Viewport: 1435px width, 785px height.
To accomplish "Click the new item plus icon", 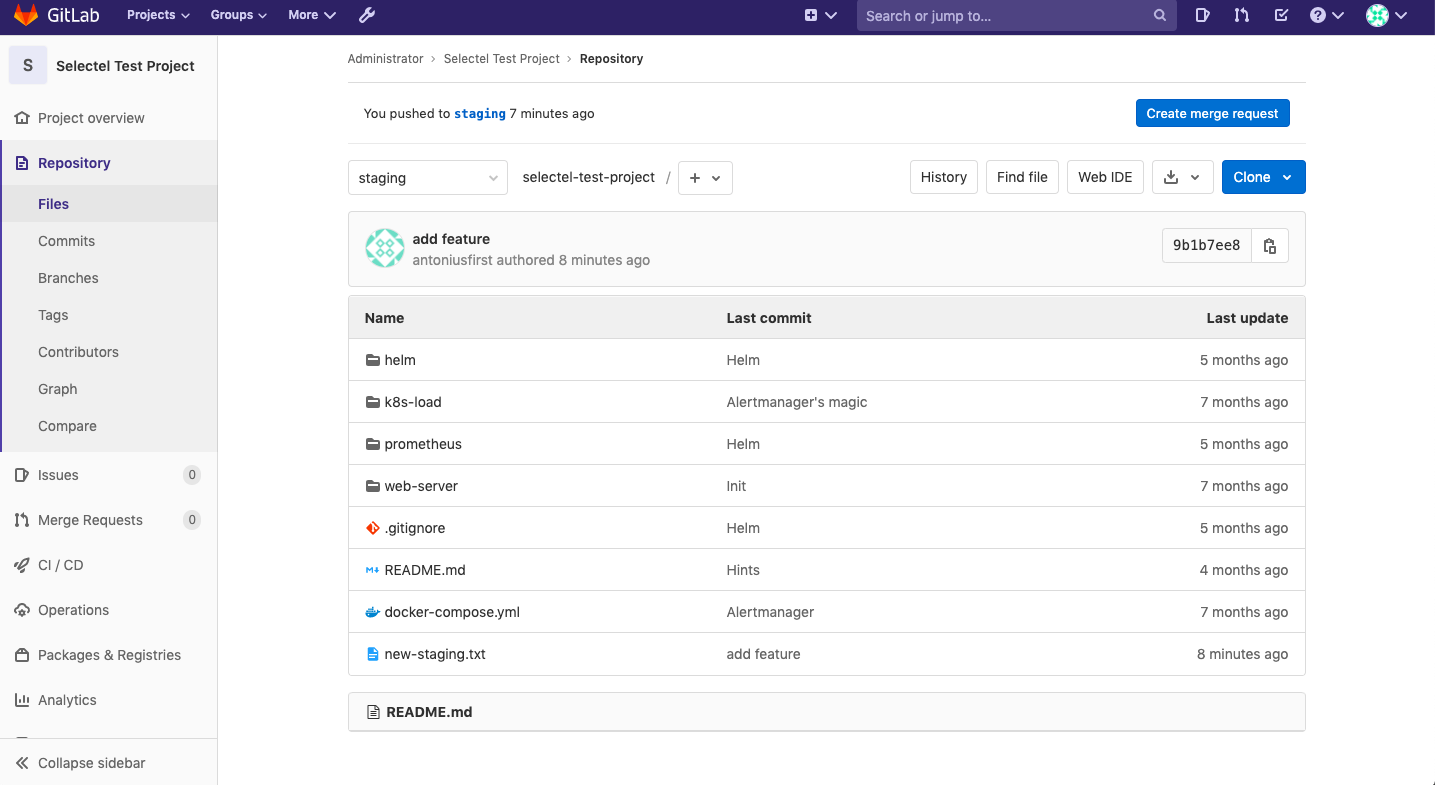I will 811,15.
